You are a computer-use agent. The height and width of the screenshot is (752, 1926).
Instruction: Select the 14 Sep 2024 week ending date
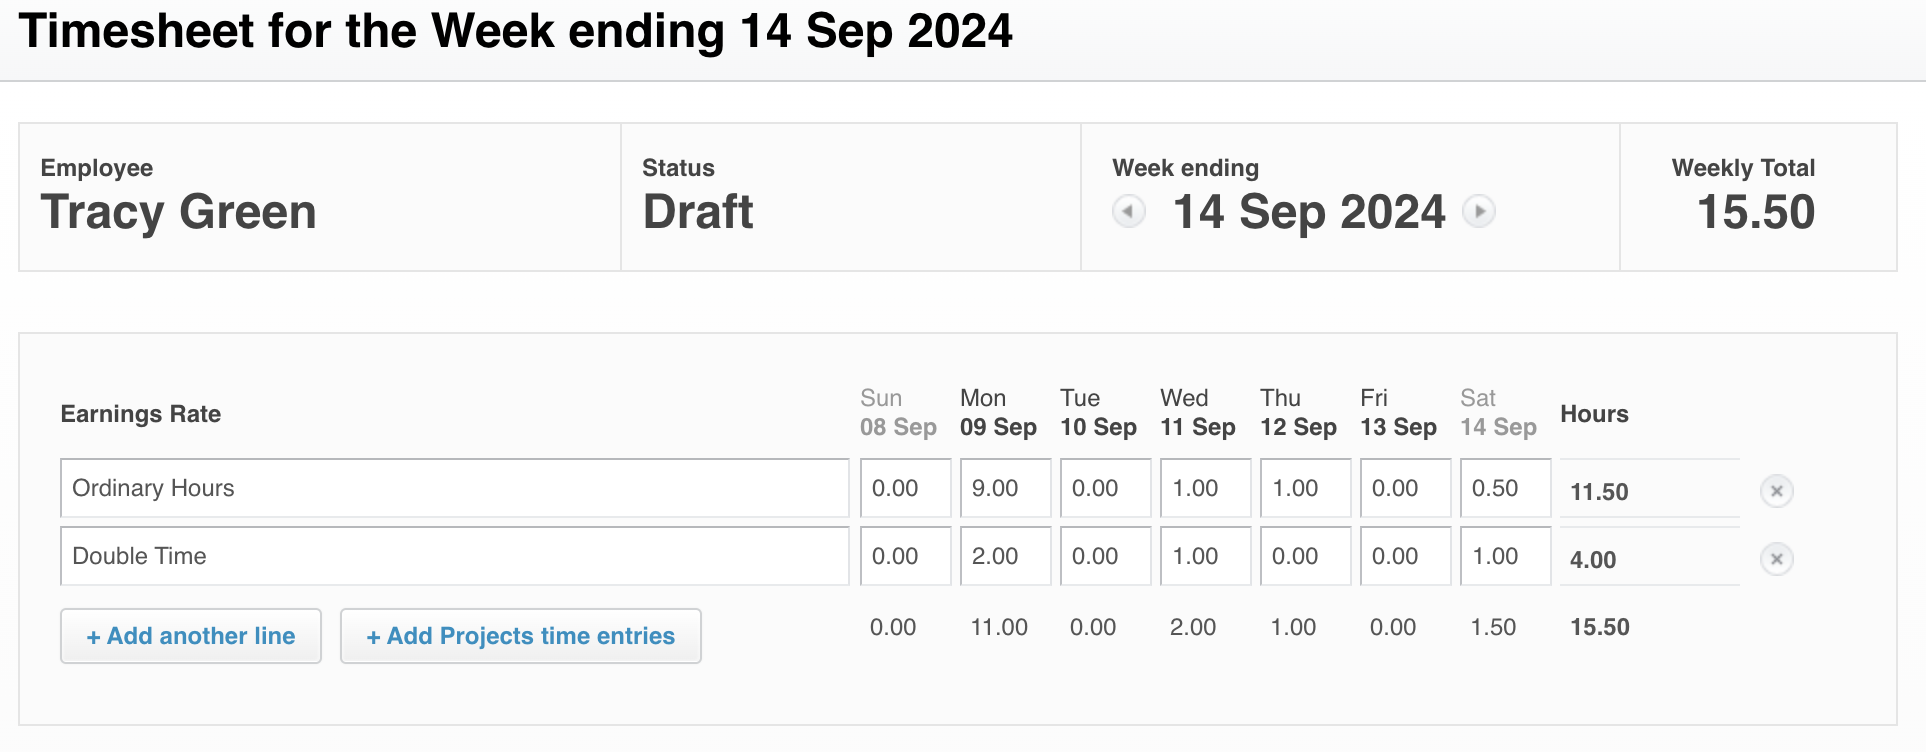(1309, 212)
